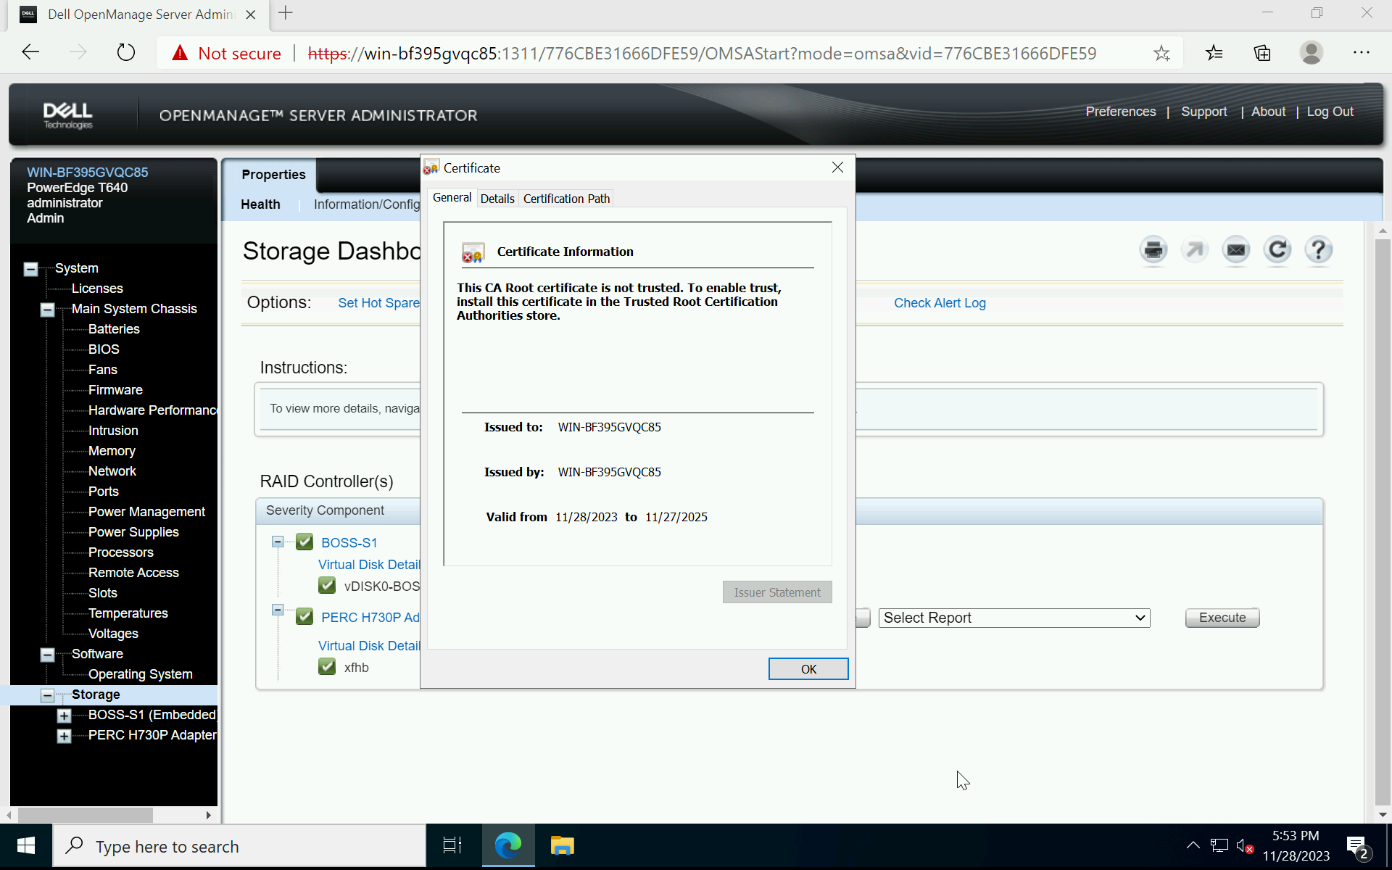Screen dimensions: 1392x870
Task: Open browser Settings and more menu
Action: click(x=1361, y=53)
